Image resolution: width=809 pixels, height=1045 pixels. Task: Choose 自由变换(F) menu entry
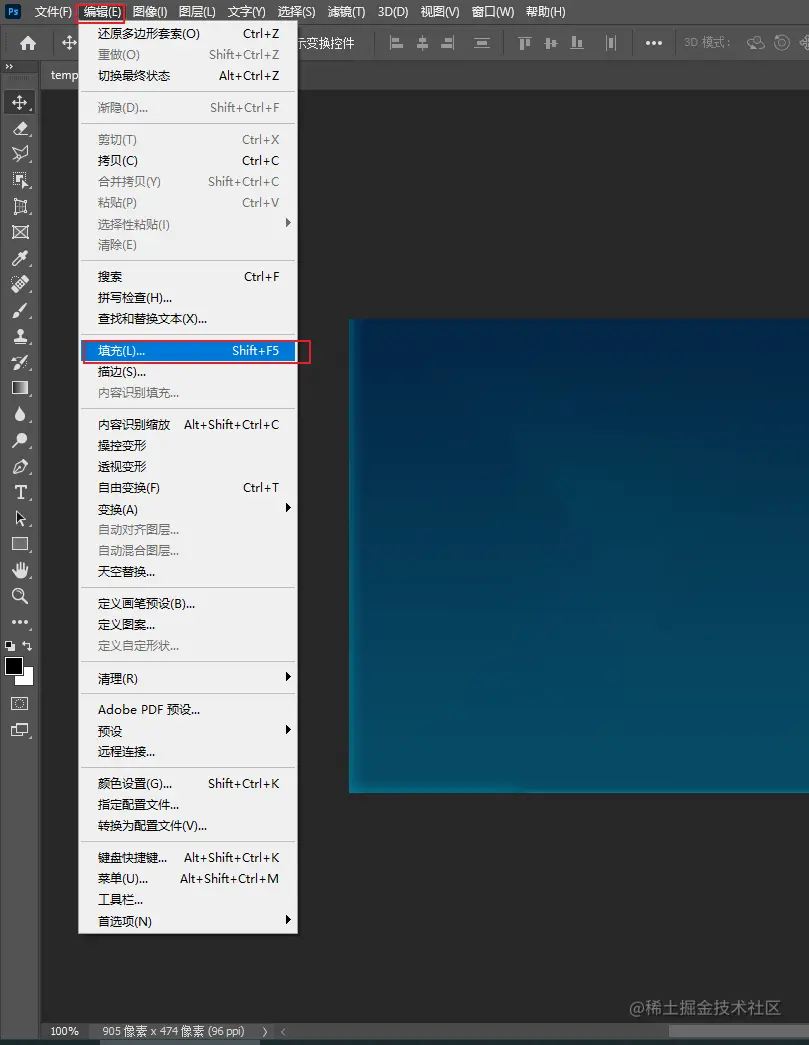coord(189,488)
